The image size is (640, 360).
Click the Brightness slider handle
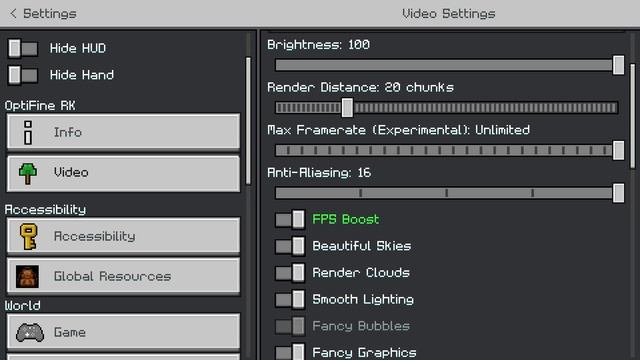pyautogui.click(x=619, y=65)
